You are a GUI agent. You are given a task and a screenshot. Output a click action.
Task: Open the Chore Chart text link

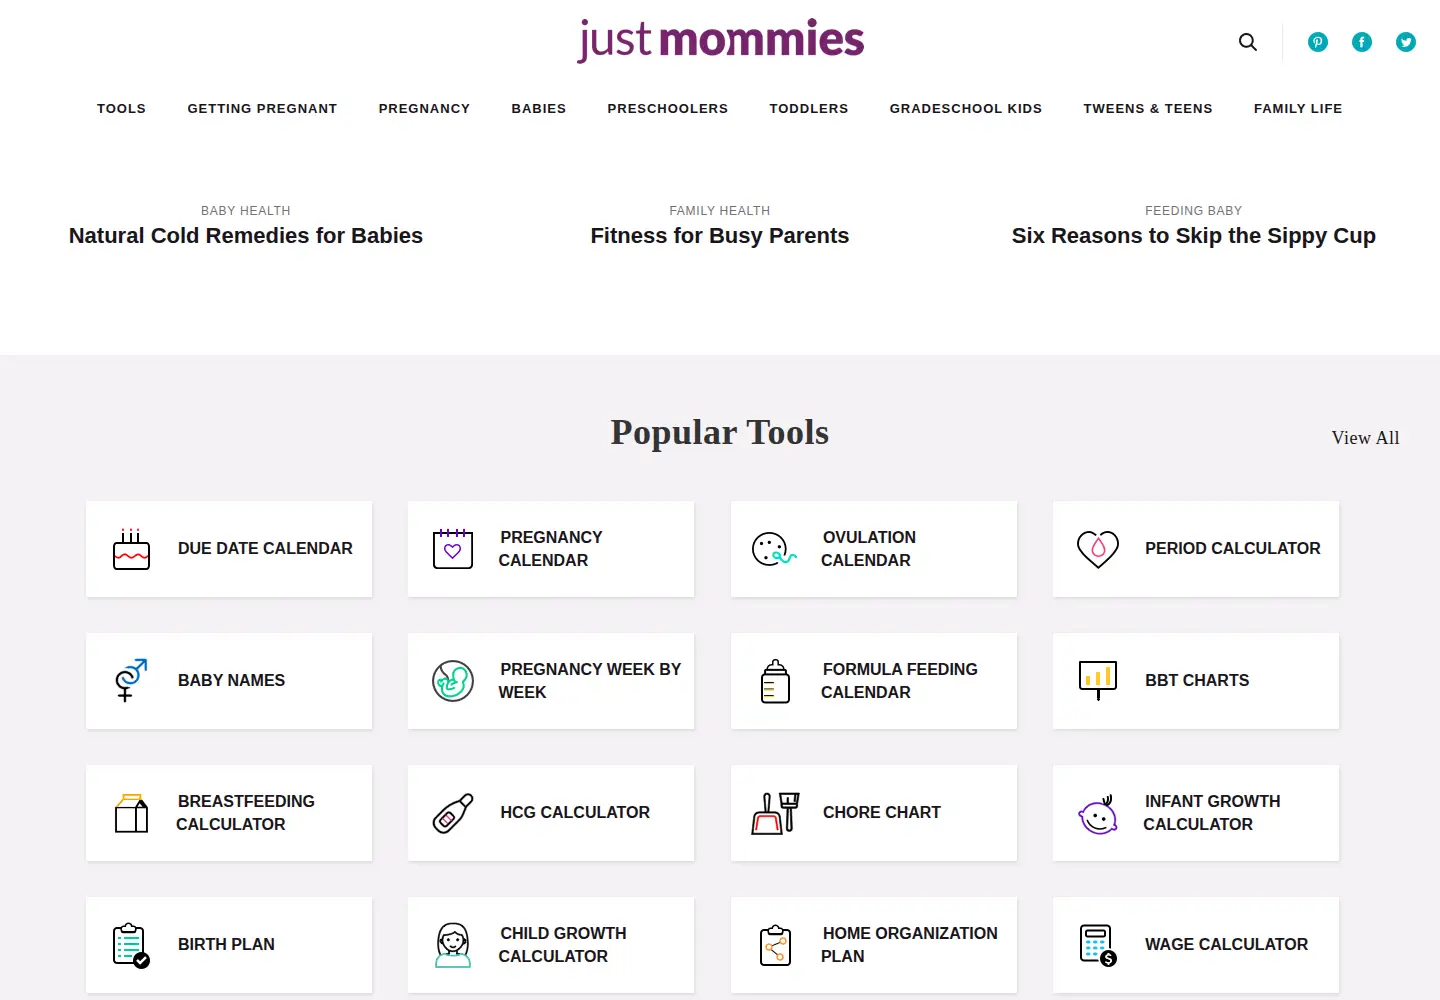(x=882, y=813)
